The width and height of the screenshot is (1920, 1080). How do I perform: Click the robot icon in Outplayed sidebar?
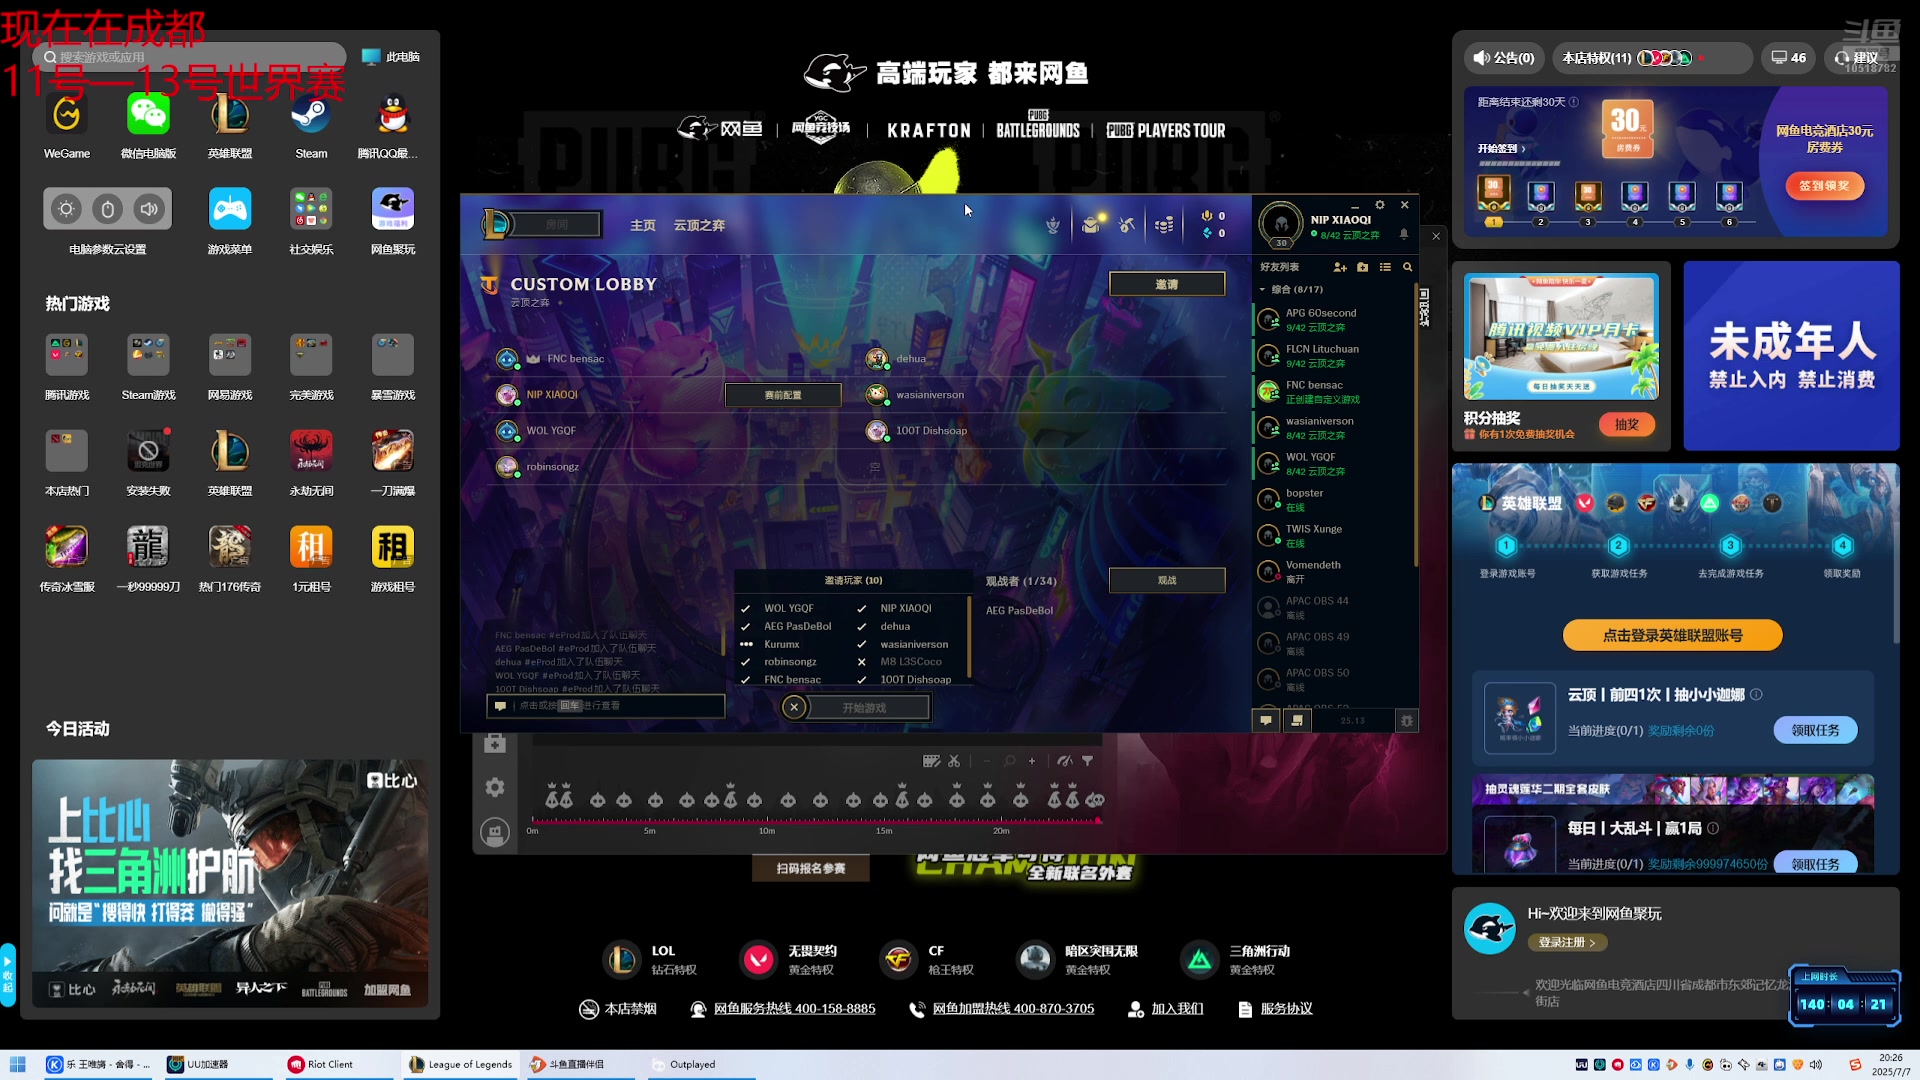[495, 832]
